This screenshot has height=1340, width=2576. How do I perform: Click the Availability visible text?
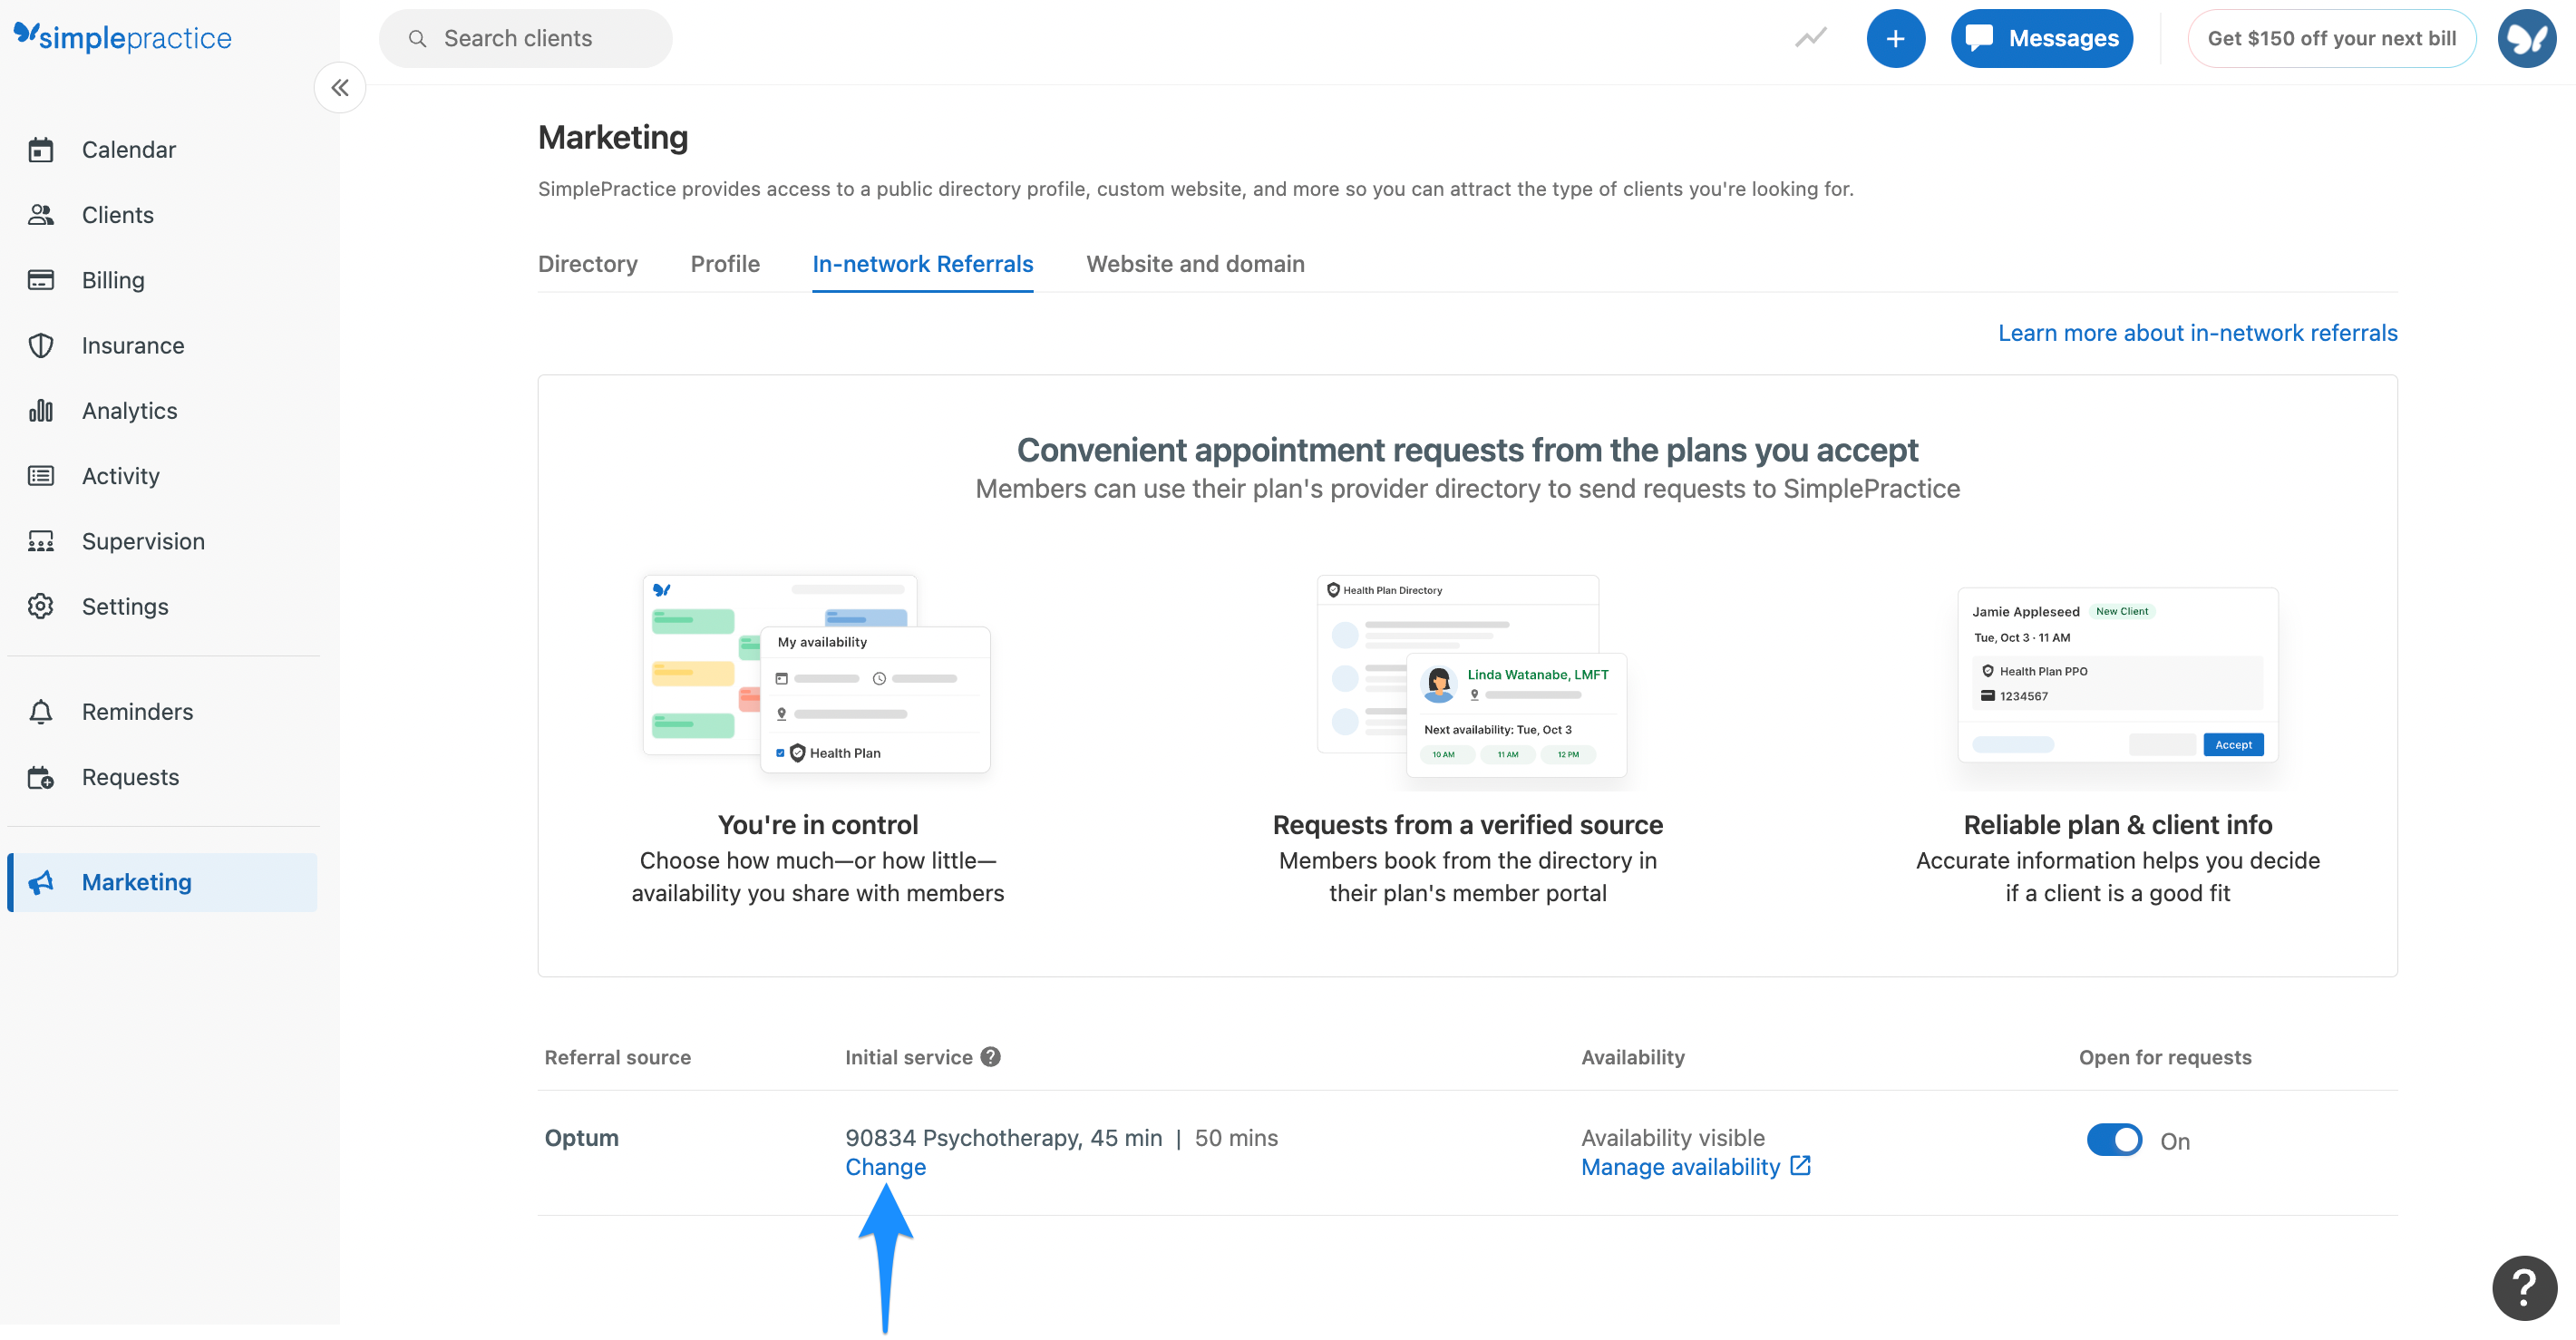point(1673,1138)
